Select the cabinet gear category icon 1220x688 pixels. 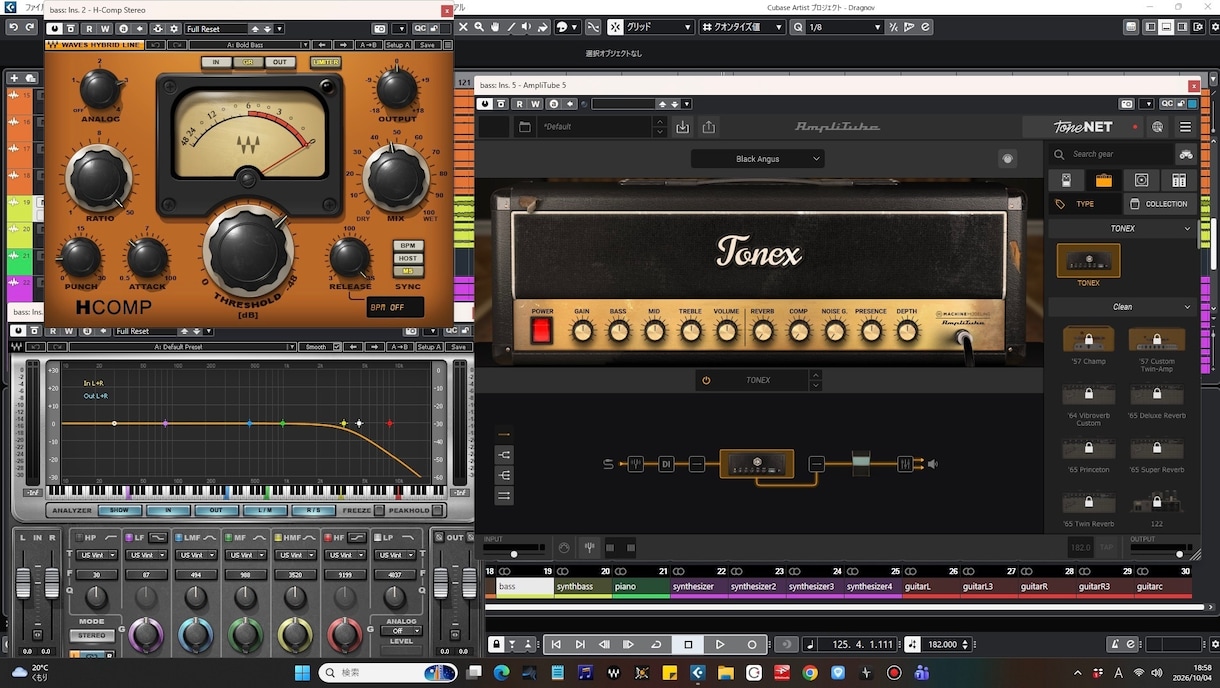pos(1141,180)
